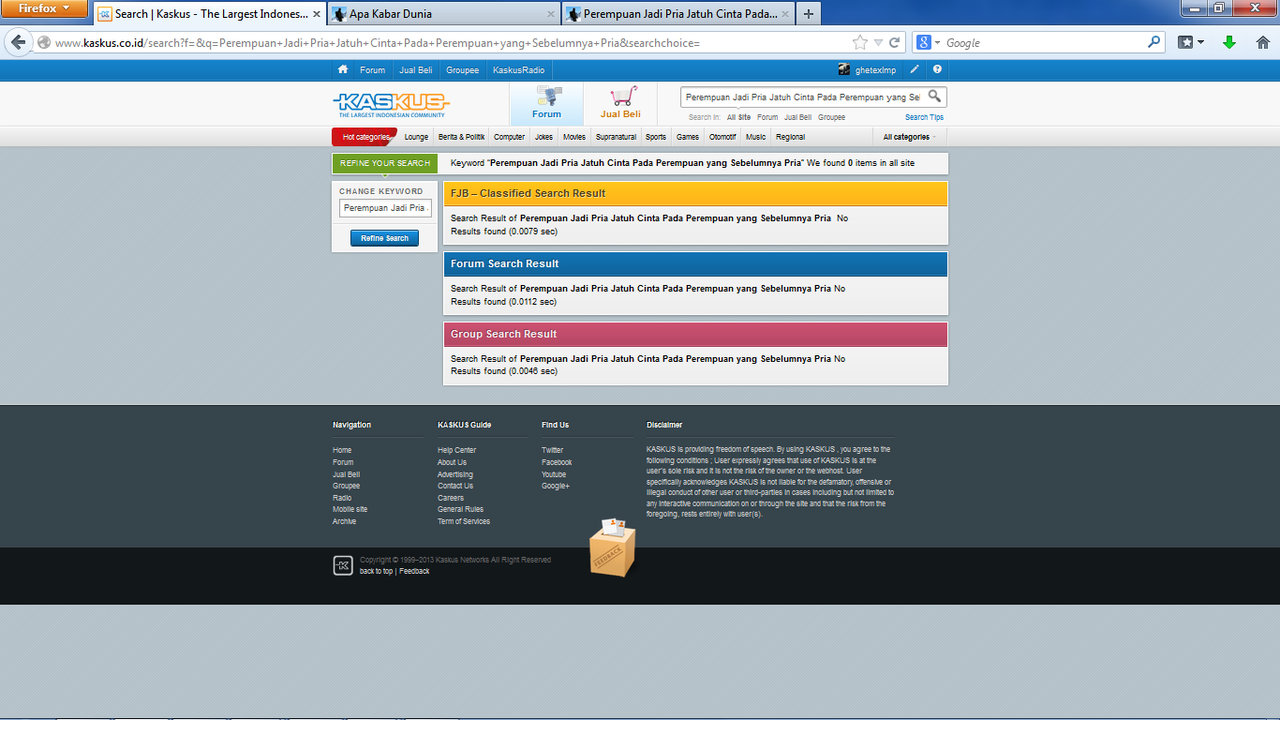Click the Kaskus home icon in top bar
Image resolution: width=1280 pixels, height=735 pixels.
tap(343, 70)
